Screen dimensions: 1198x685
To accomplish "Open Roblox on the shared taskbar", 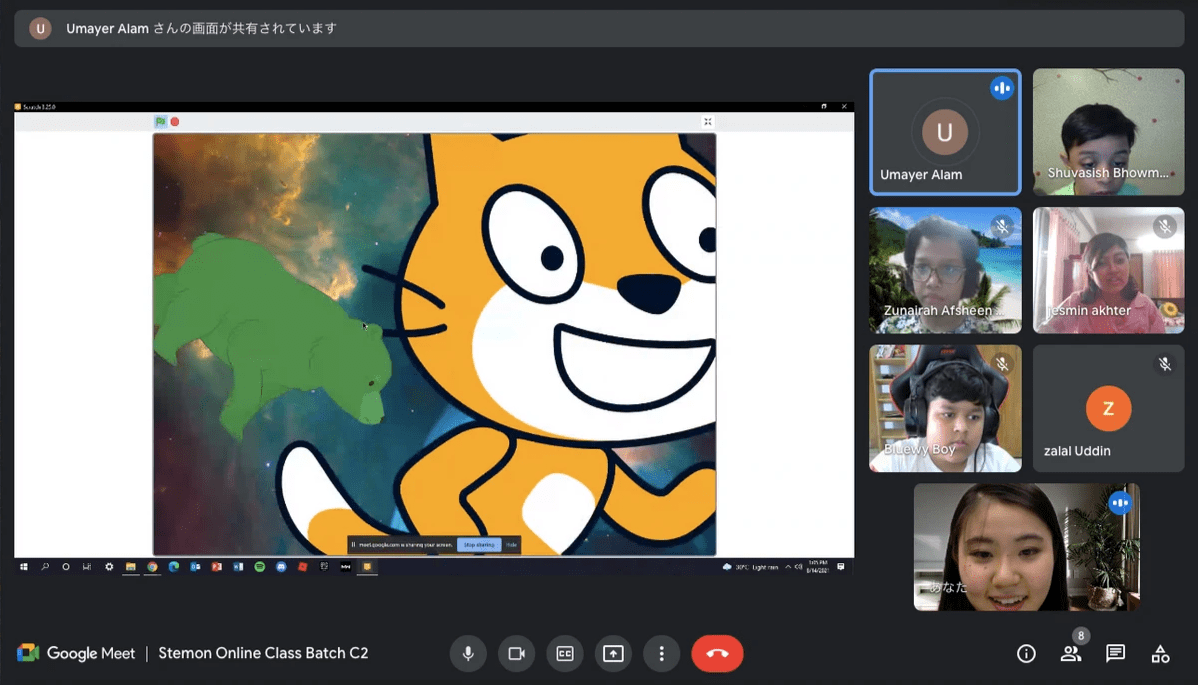I will click(x=303, y=567).
